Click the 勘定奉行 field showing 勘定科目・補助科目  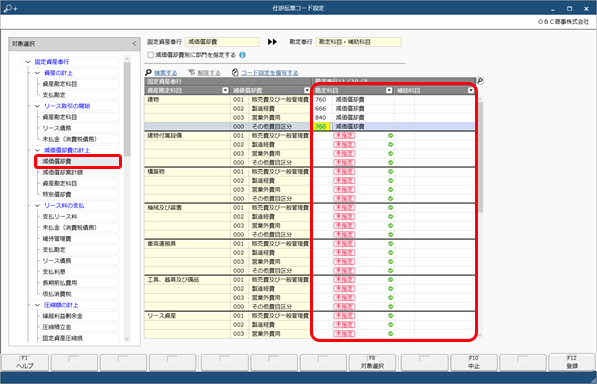[358, 42]
